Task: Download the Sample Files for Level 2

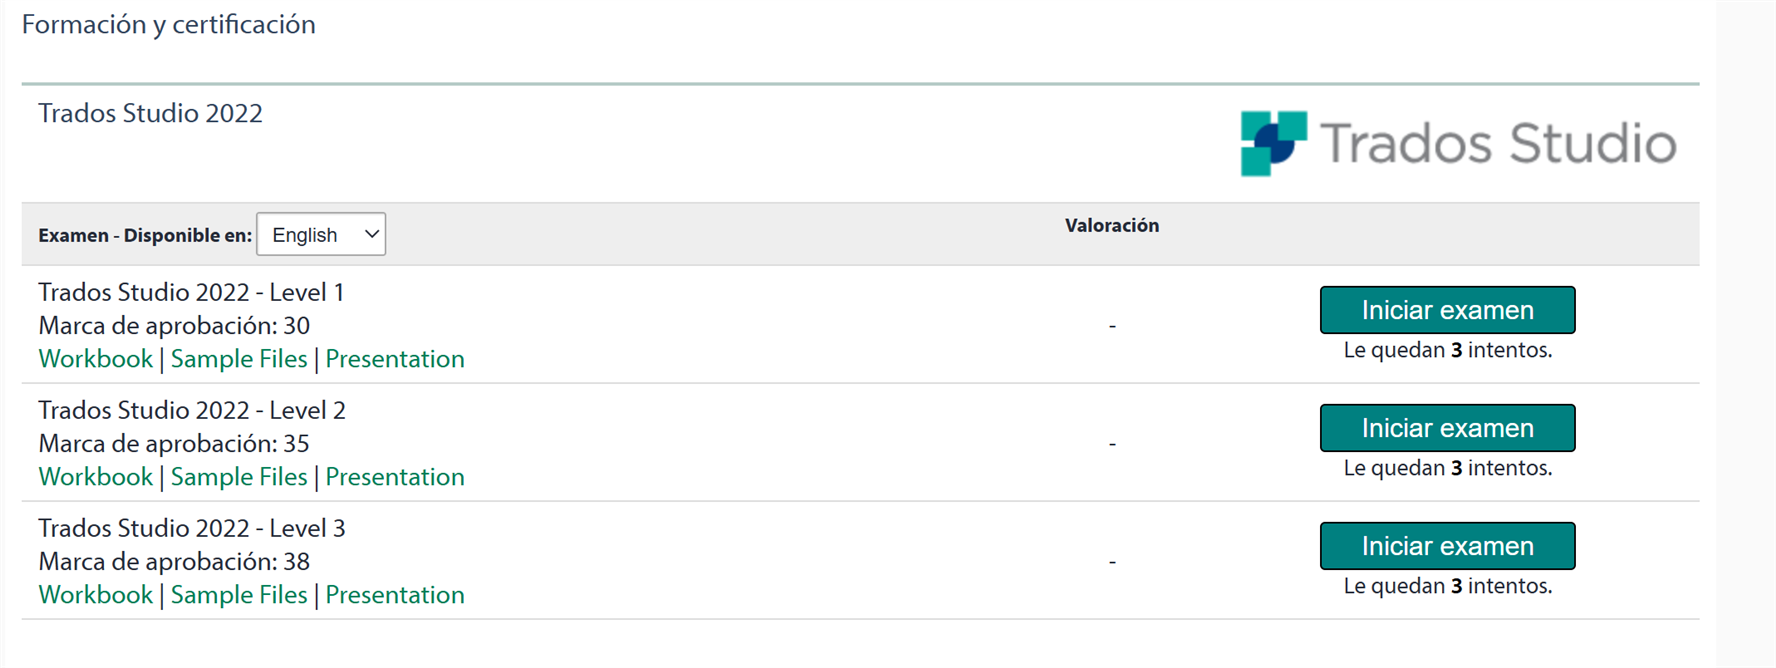Action: pyautogui.click(x=238, y=476)
